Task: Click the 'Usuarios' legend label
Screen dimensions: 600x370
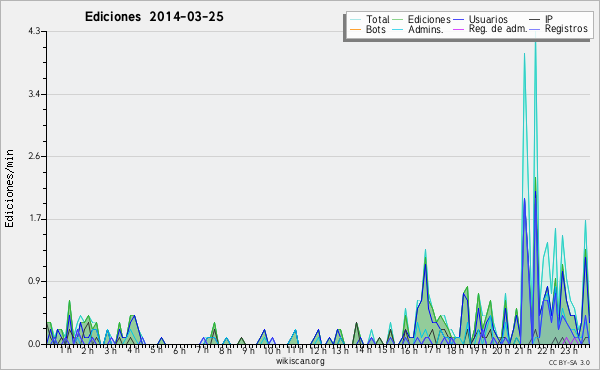Action: click(488, 19)
